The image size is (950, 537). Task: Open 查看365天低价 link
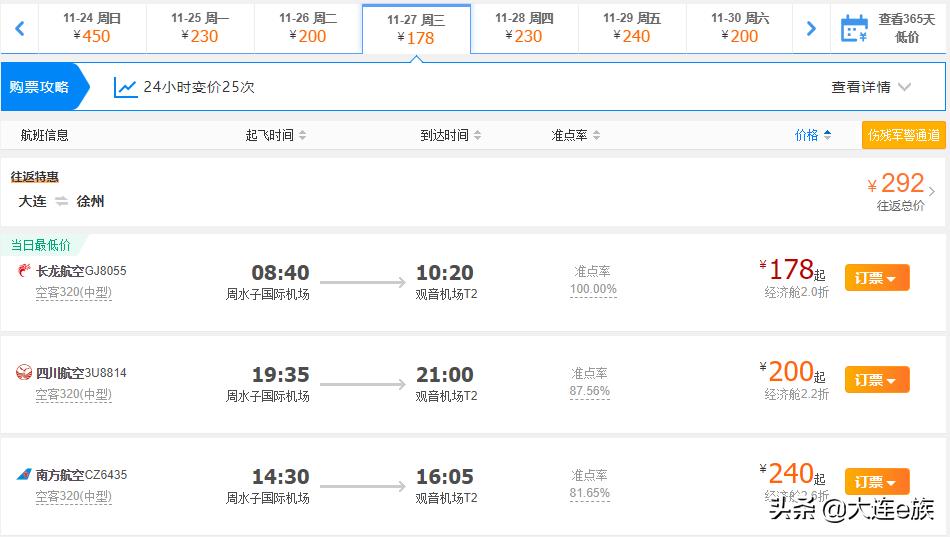point(906,28)
